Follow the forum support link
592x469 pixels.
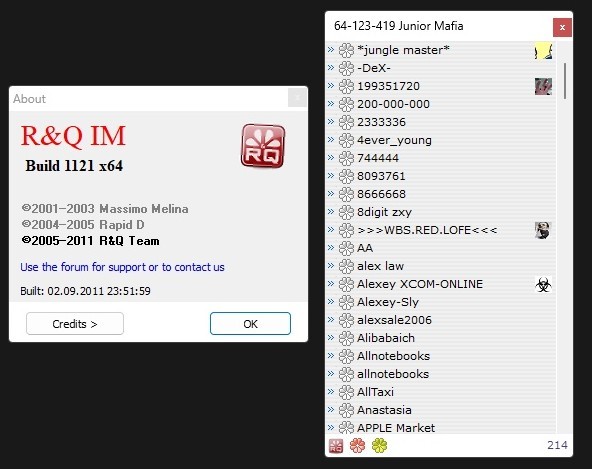tap(122, 267)
